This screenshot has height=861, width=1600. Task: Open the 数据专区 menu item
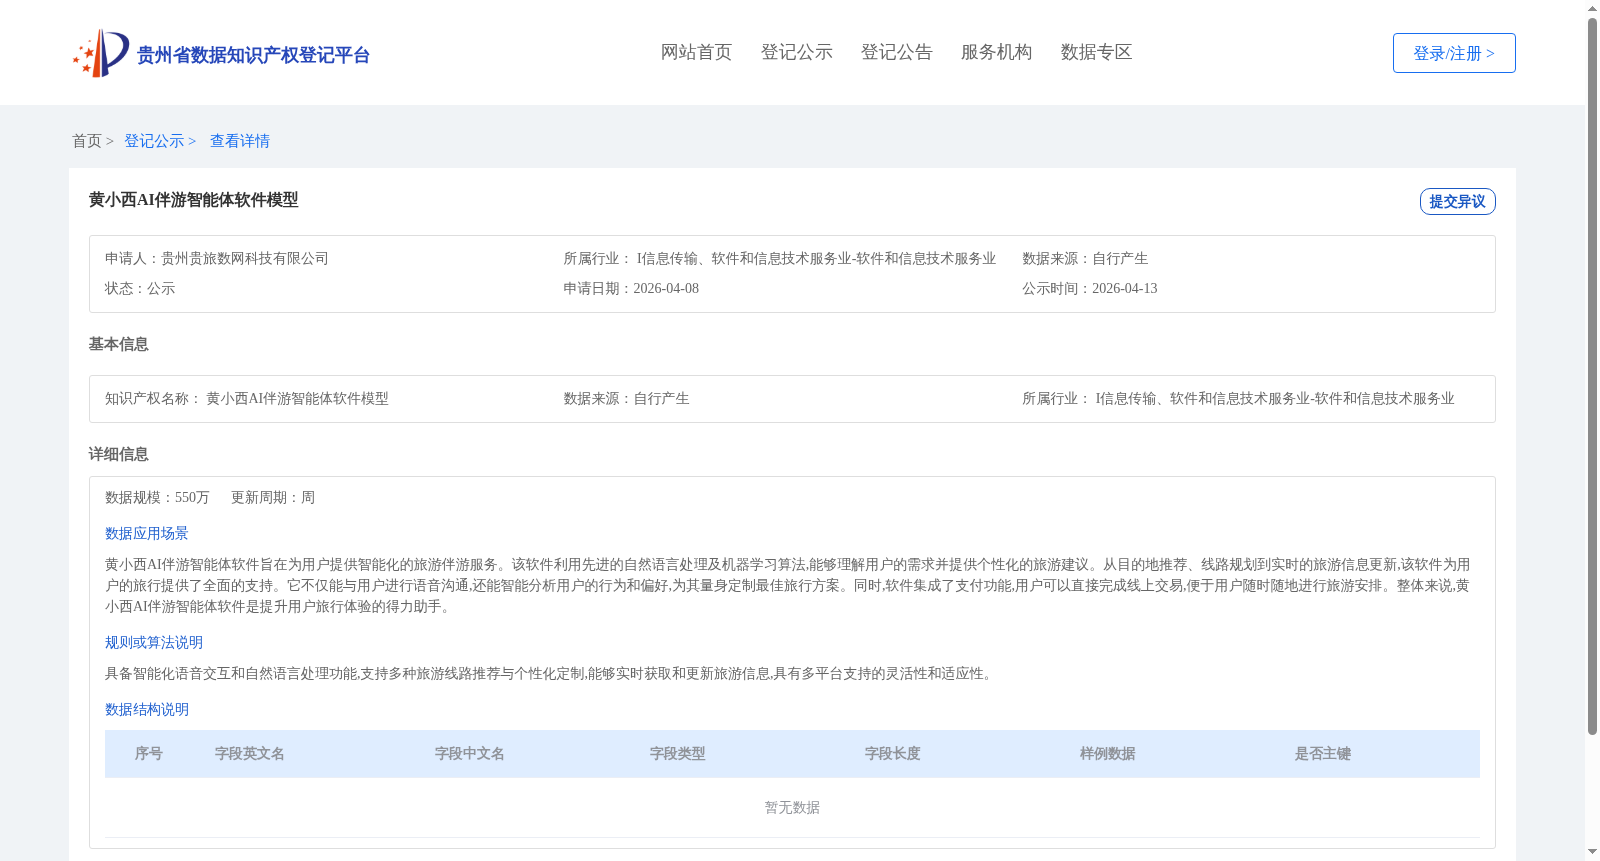pyautogui.click(x=1096, y=52)
